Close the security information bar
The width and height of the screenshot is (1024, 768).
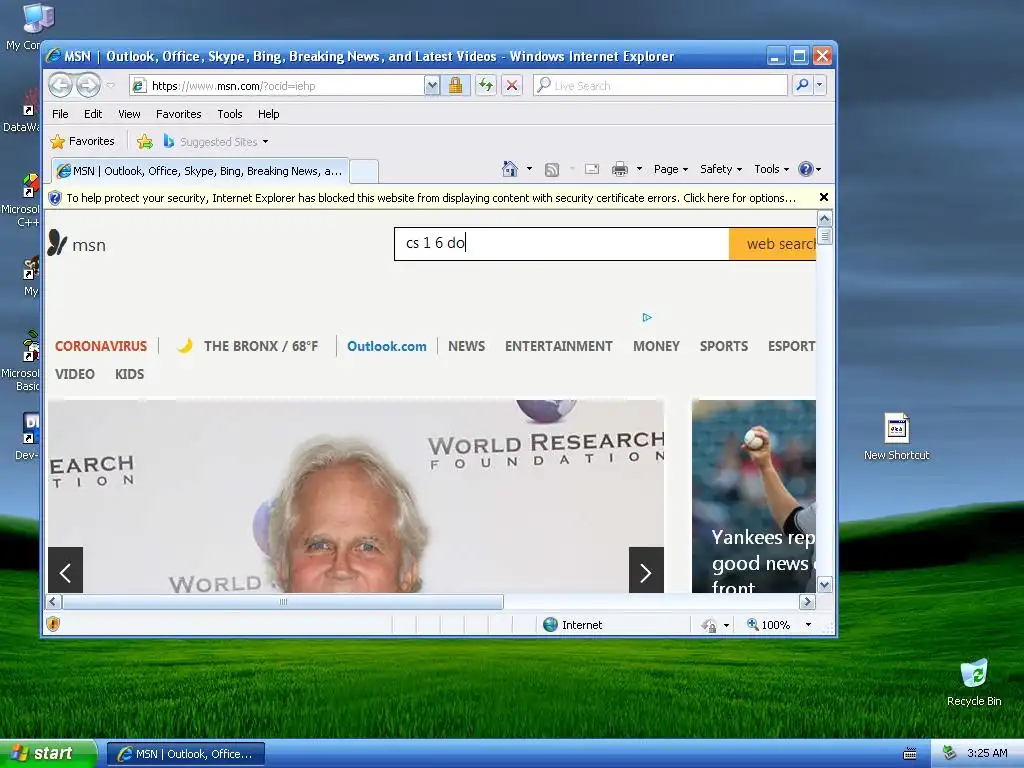824,197
